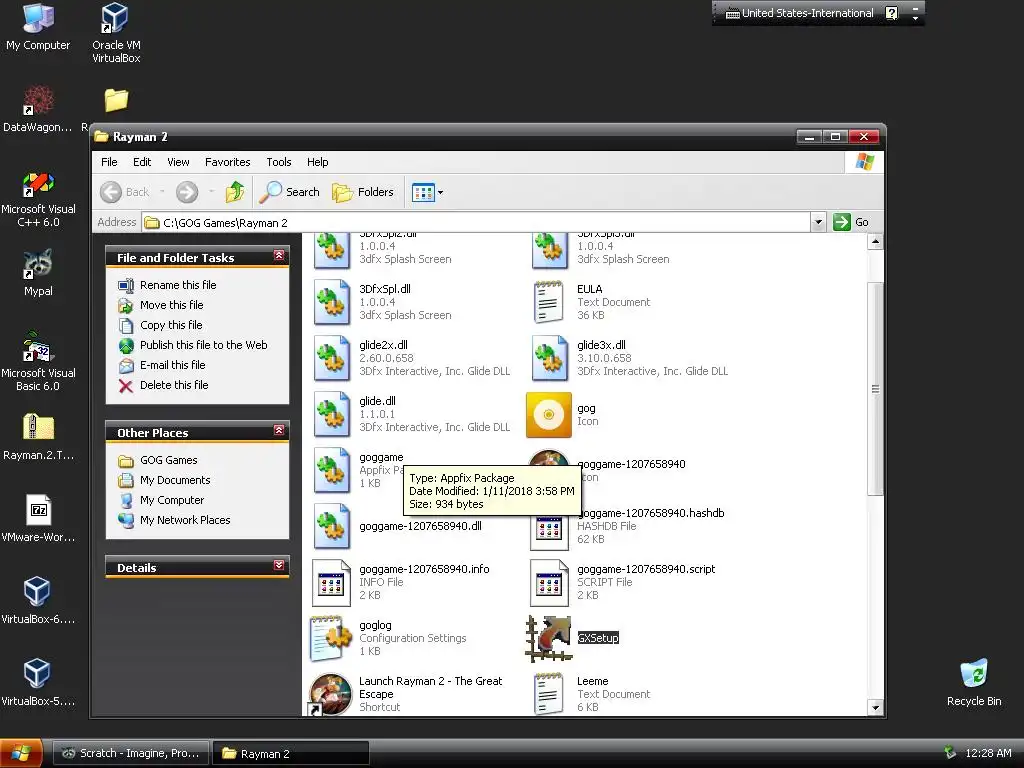Select the goggame-1207658940.script file icon
1024x768 pixels.
(549, 583)
